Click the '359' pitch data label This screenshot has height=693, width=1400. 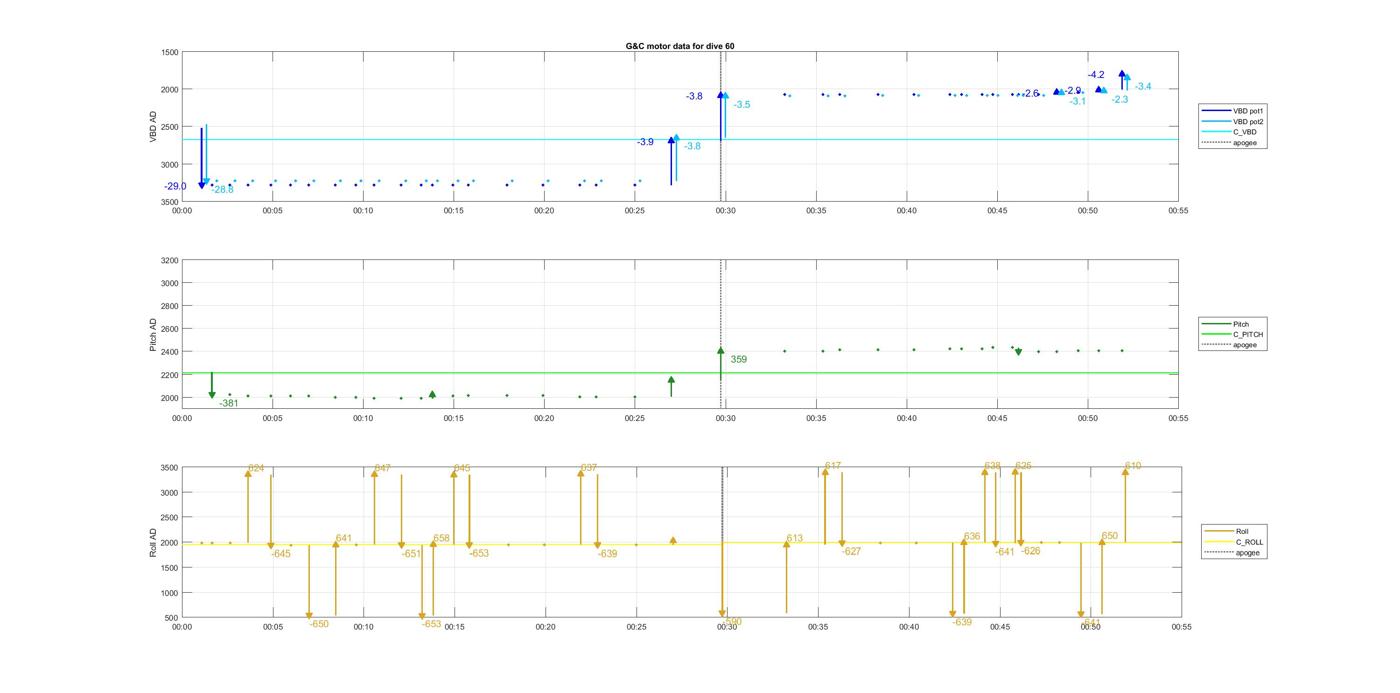(x=738, y=359)
